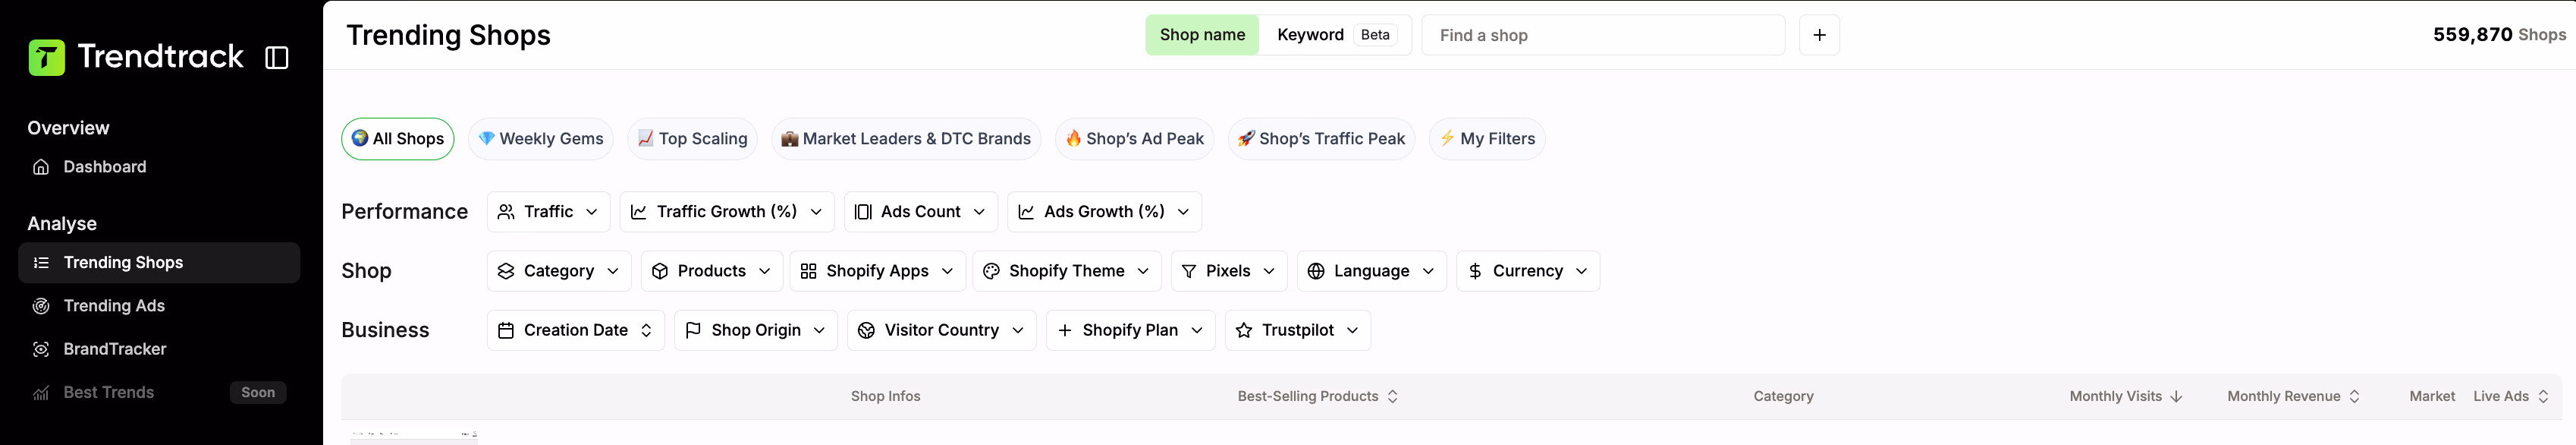Viewport: 2576px width, 445px height.
Task: Click the Find a shop field
Action: [1602, 35]
